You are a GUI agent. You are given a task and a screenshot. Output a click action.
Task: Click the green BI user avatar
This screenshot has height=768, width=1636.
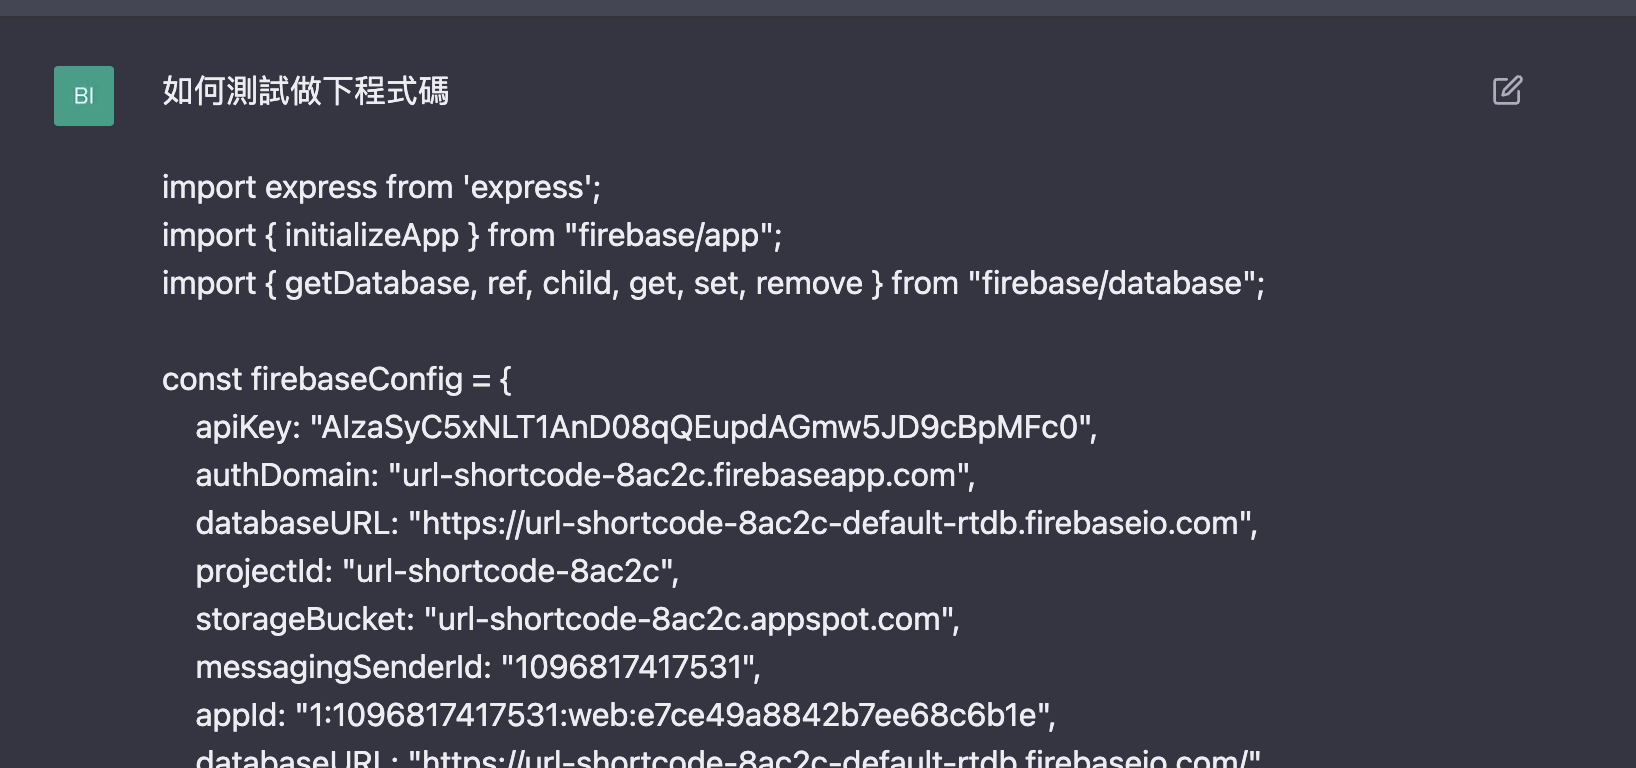pos(84,96)
